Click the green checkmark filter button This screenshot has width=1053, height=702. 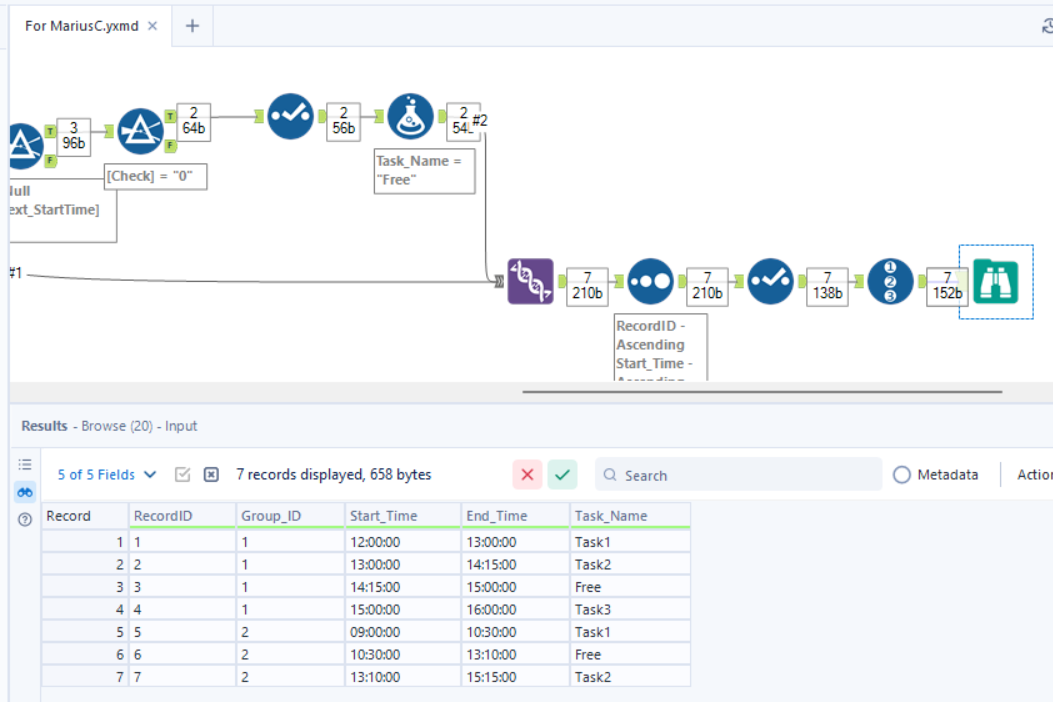(566, 474)
